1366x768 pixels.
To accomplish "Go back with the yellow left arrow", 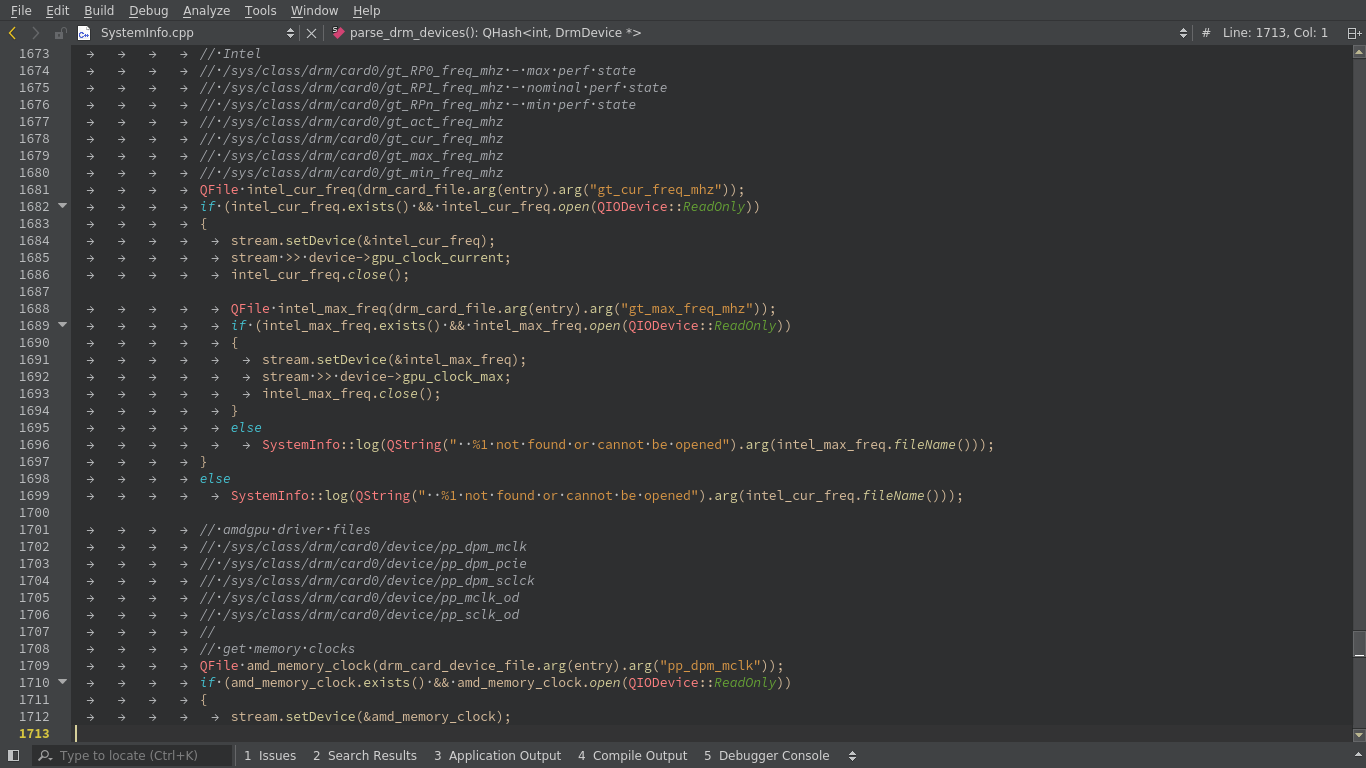I will [12, 33].
